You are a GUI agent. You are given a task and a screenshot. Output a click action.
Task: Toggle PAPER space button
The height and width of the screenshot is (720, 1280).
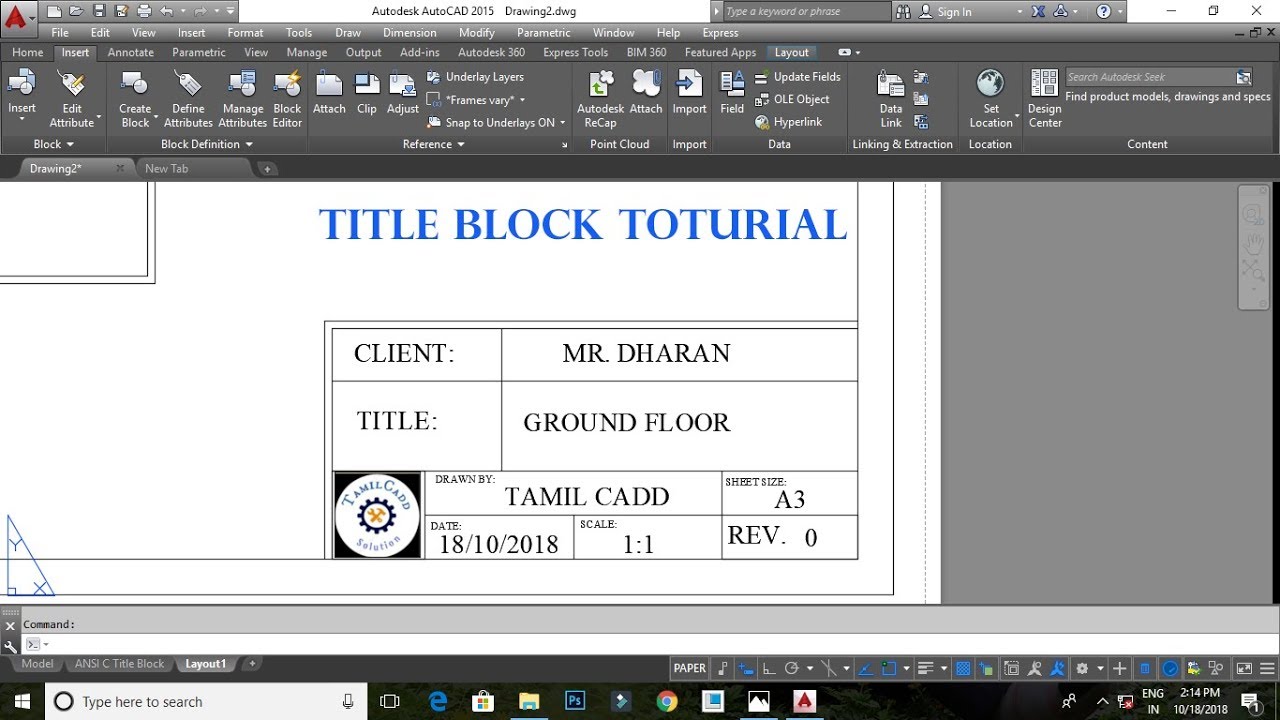pos(690,668)
